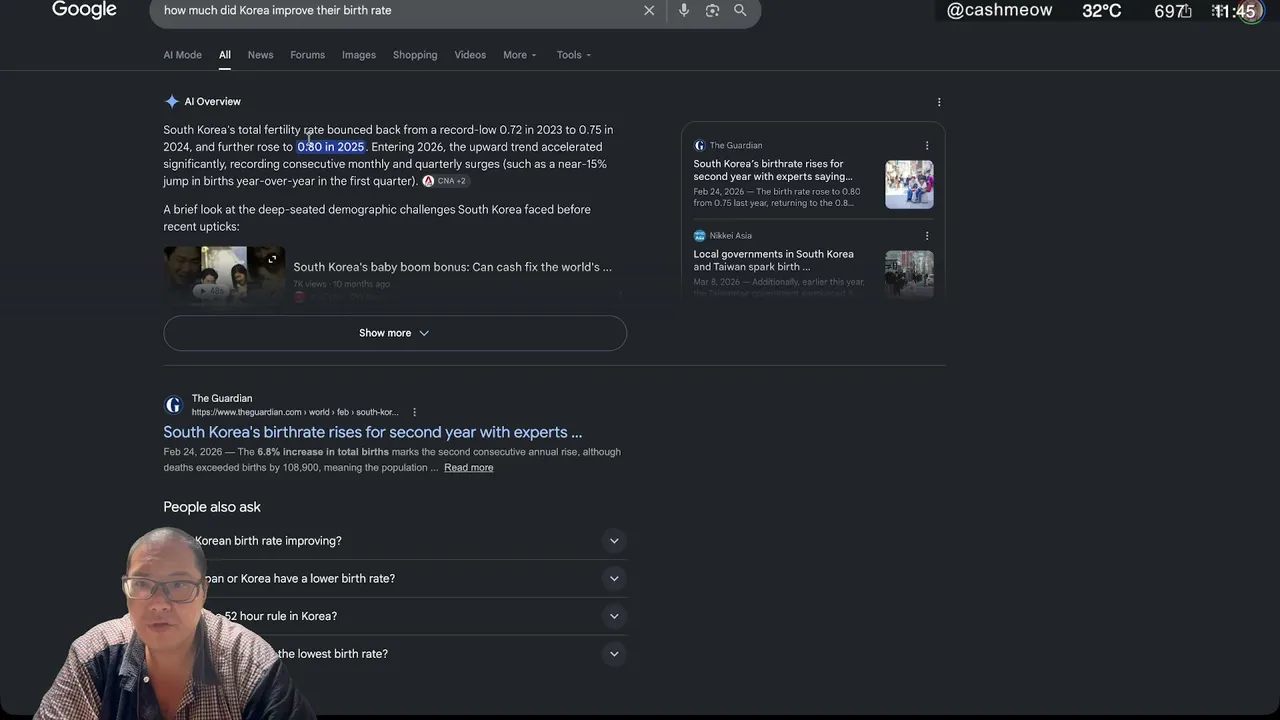The width and height of the screenshot is (1280, 720).
Task: Click the Nikkei Asia favicon on the source card
Action: [x=700, y=236]
